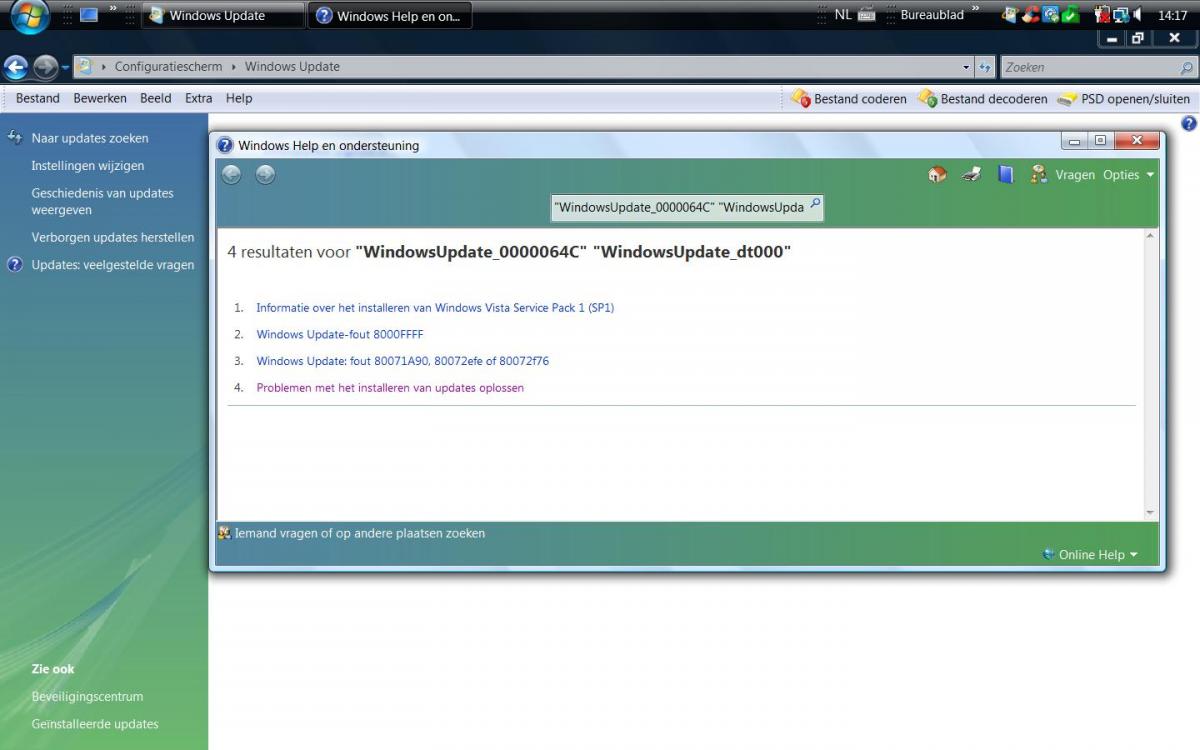Click Bestand decoderen toolbar button
Image resolution: width=1200 pixels, height=750 pixels.
point(982,98)
